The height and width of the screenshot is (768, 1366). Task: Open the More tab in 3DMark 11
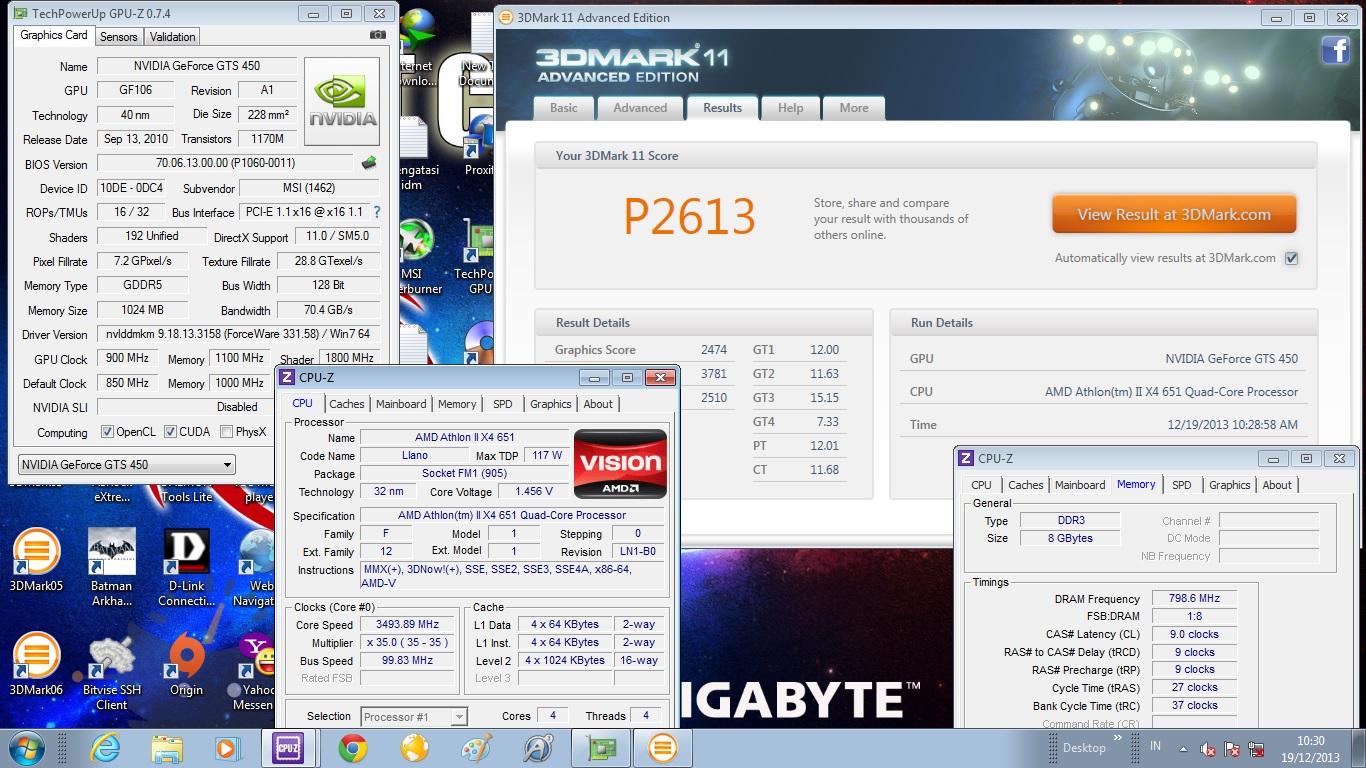click(x=854, y=108)
